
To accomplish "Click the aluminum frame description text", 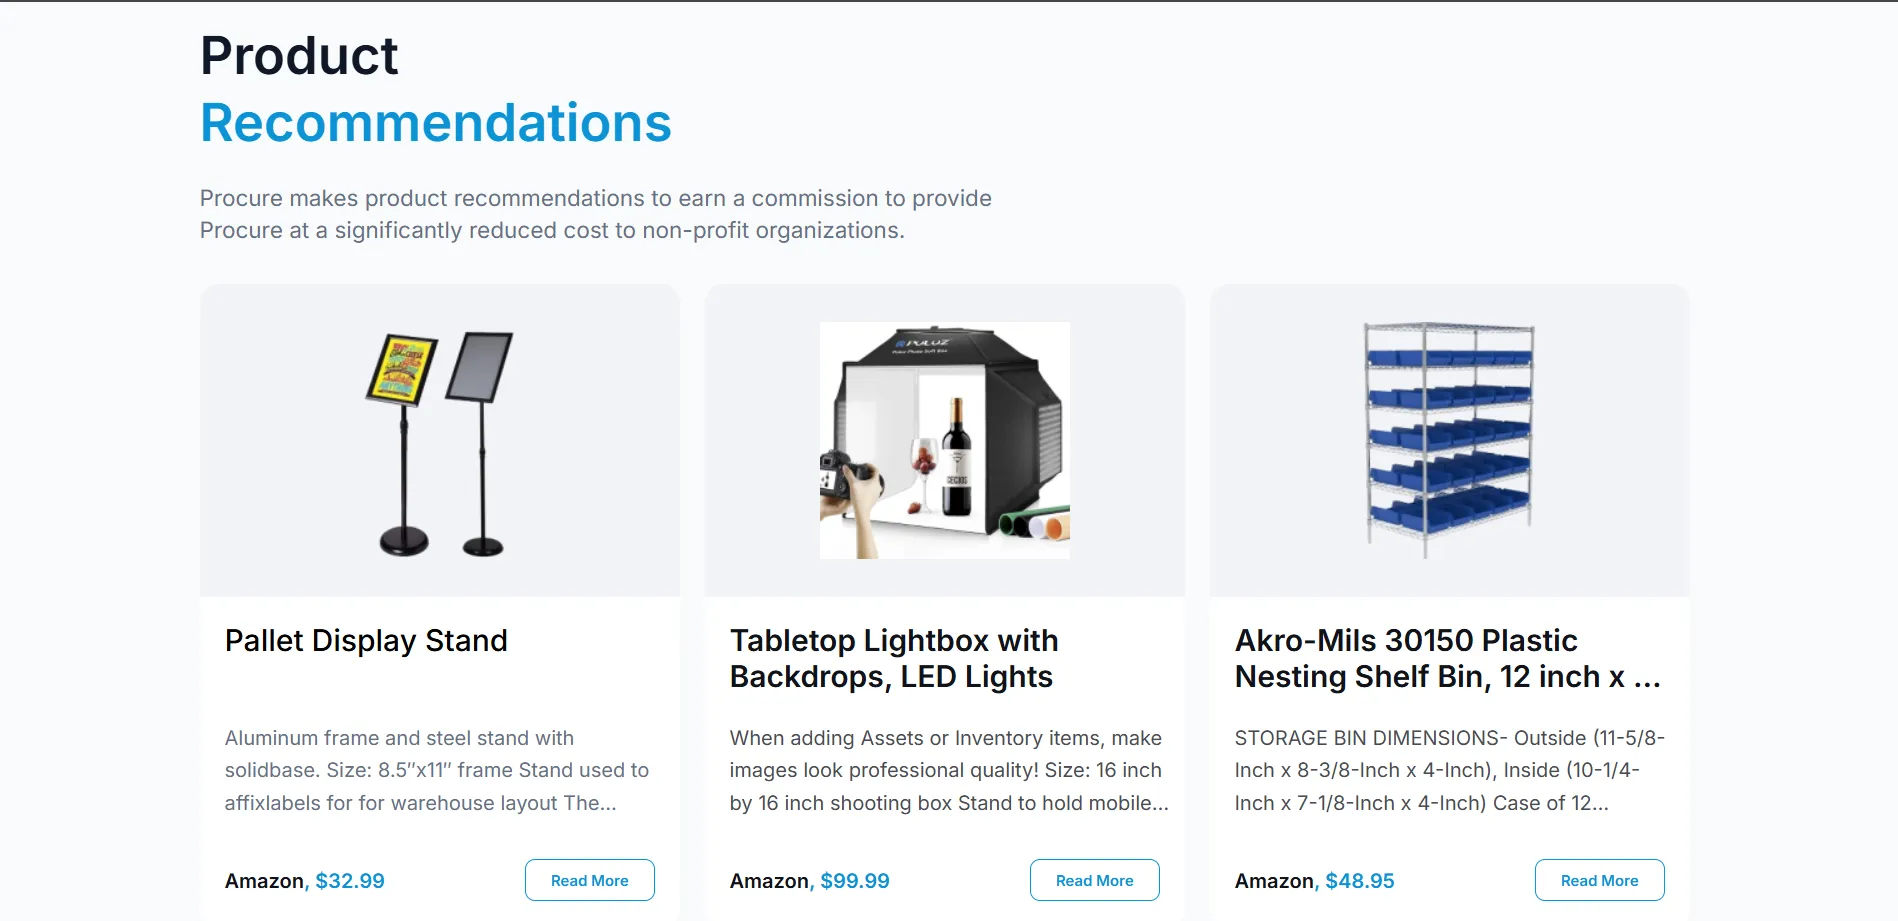I will [x=437, y=770].
